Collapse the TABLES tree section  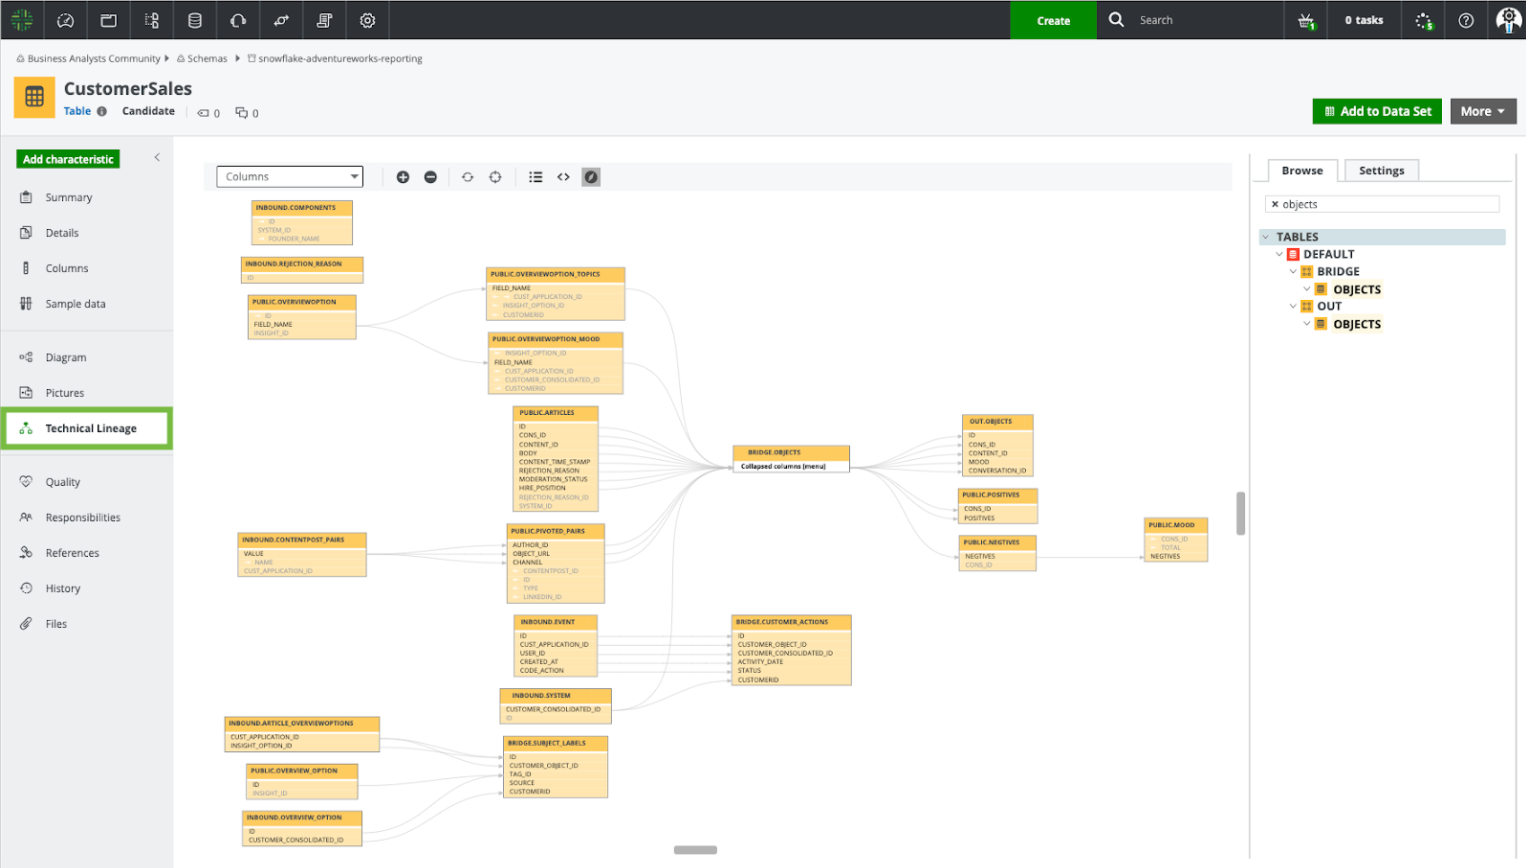[1266, 237]
